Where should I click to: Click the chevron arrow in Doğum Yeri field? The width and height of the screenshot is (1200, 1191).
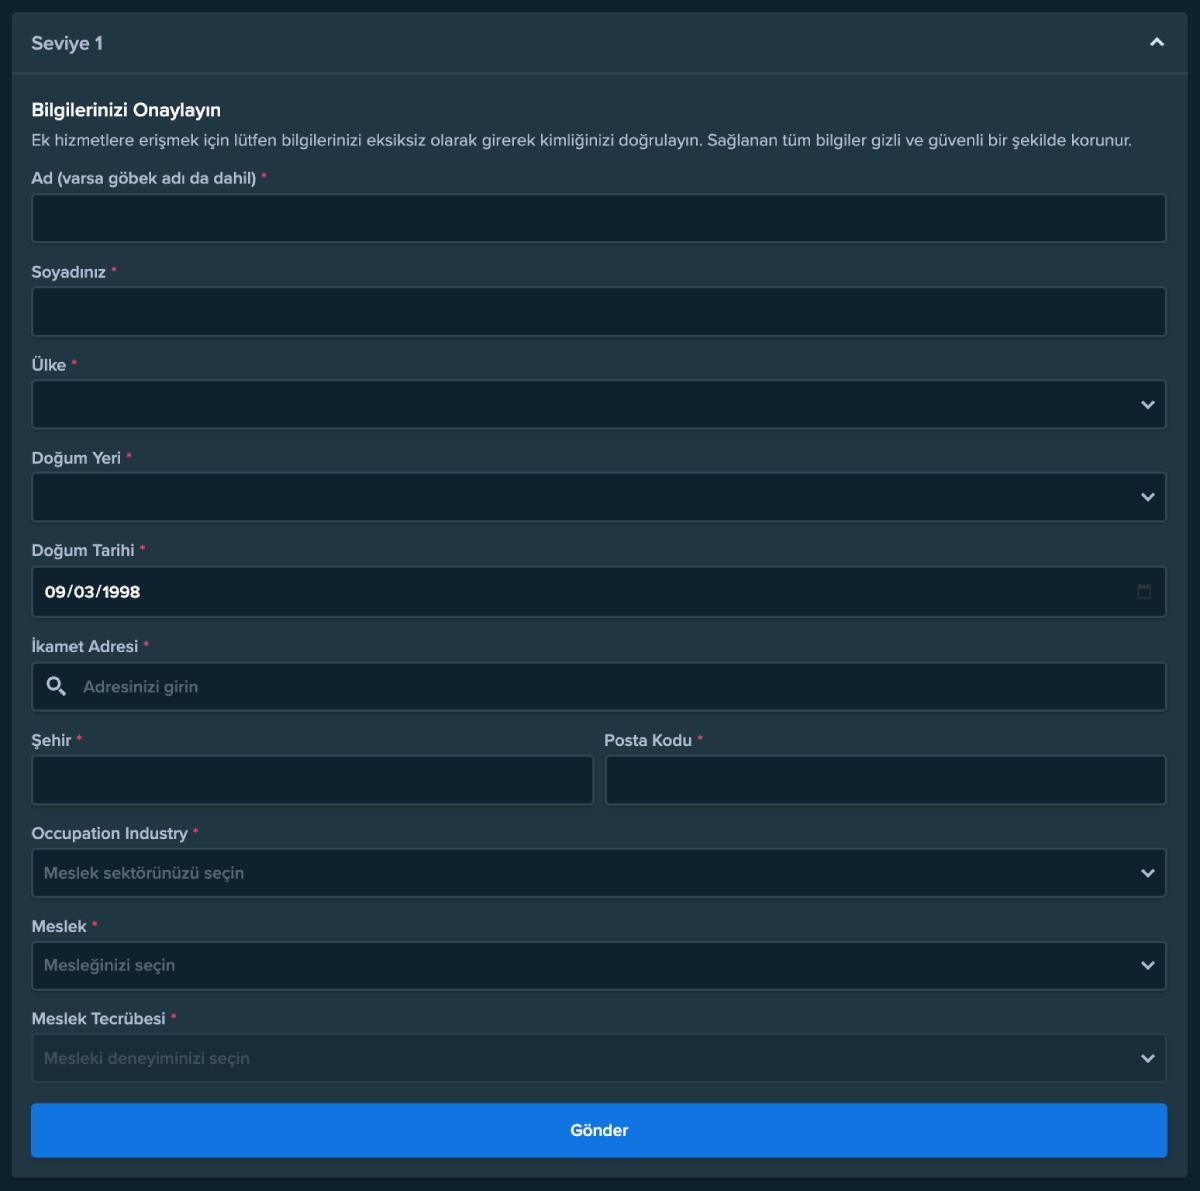(1147, 497)
